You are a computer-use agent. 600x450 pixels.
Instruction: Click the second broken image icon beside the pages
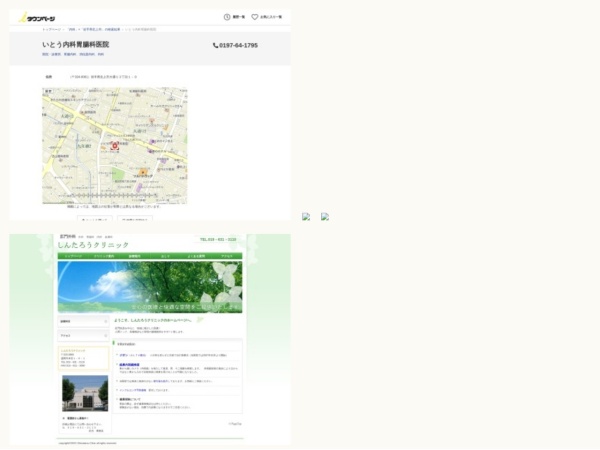coord(325,217)
